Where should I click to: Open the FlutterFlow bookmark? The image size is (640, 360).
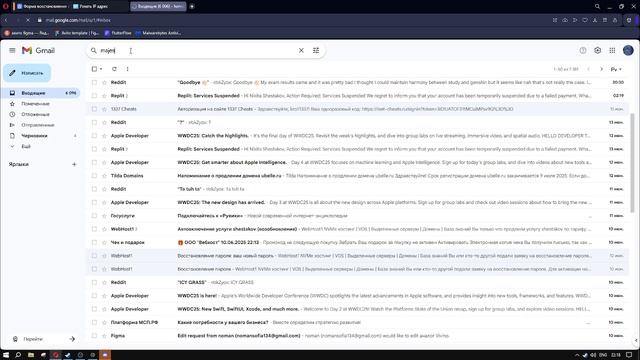[118, 33]
